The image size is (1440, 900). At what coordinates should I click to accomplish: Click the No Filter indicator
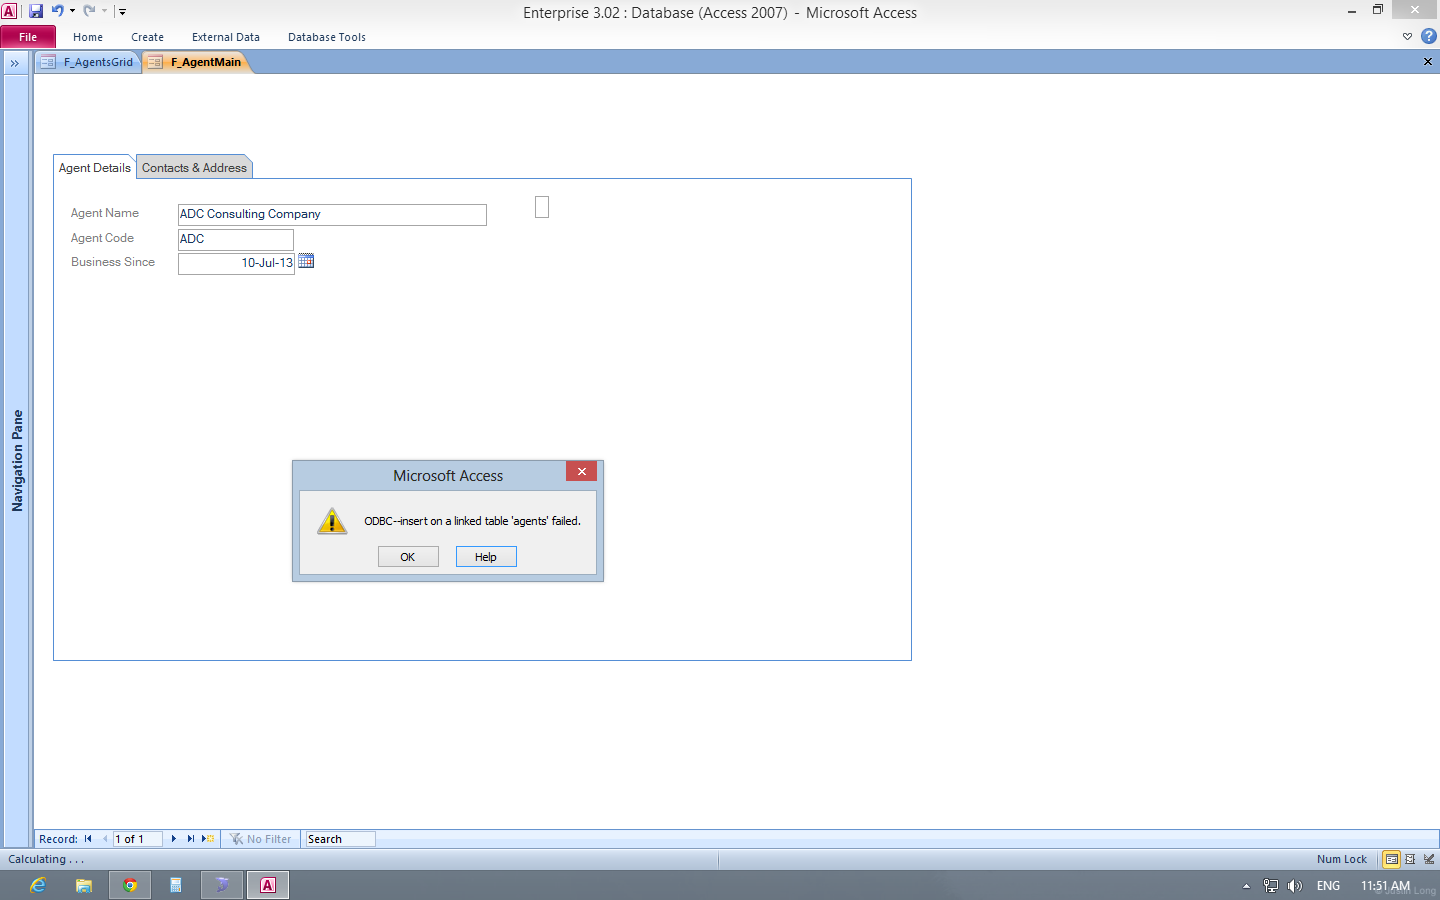pos(261,839)
